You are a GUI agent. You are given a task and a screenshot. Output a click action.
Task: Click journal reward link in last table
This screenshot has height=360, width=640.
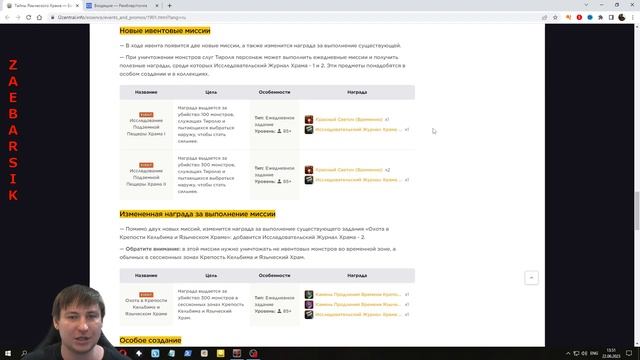point(358,315)
